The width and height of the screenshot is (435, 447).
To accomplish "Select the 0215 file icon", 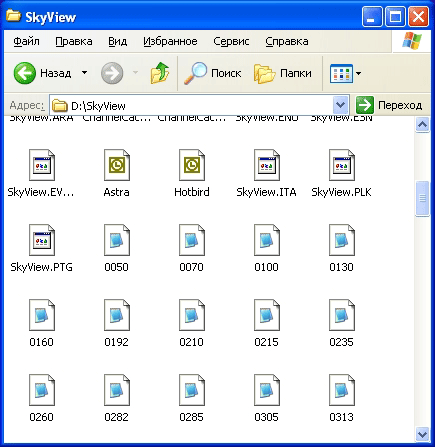I will (x=267, y=315).
